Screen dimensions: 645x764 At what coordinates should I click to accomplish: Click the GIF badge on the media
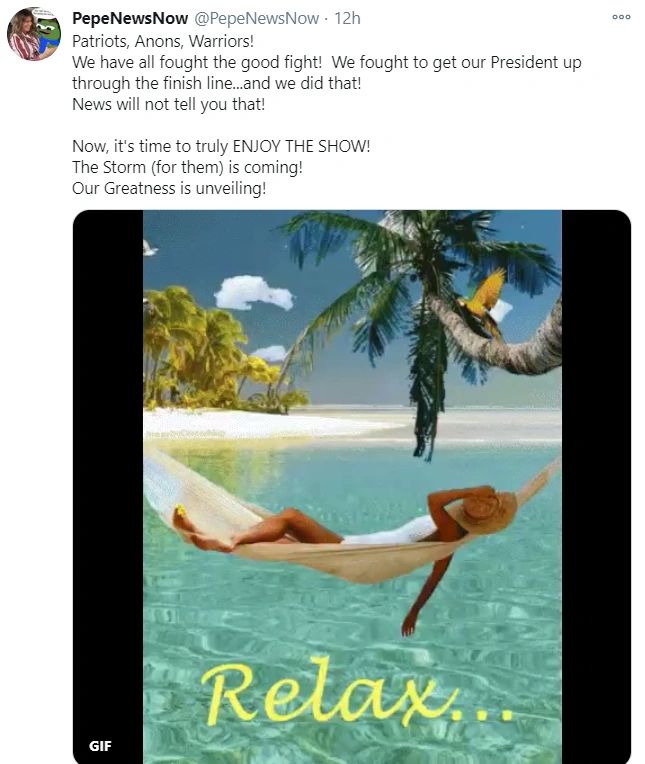(x=100, y=745)
